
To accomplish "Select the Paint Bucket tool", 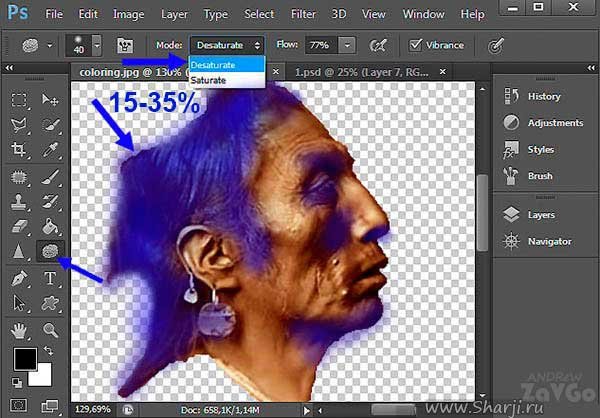I will (48, 226).
